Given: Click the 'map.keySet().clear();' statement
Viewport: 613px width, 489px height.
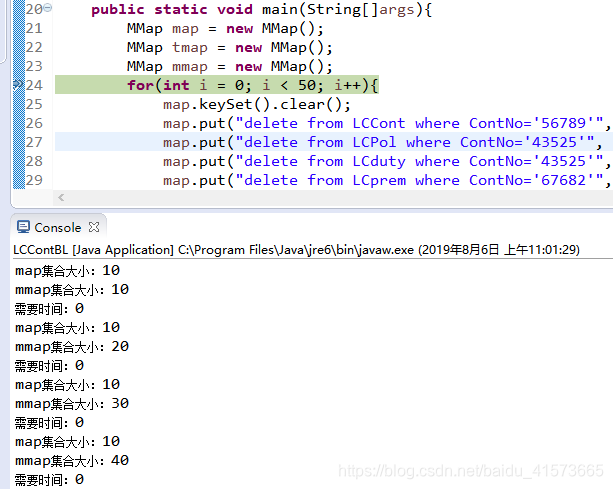Looking at the screenshot, I should [x=257, y=104].
